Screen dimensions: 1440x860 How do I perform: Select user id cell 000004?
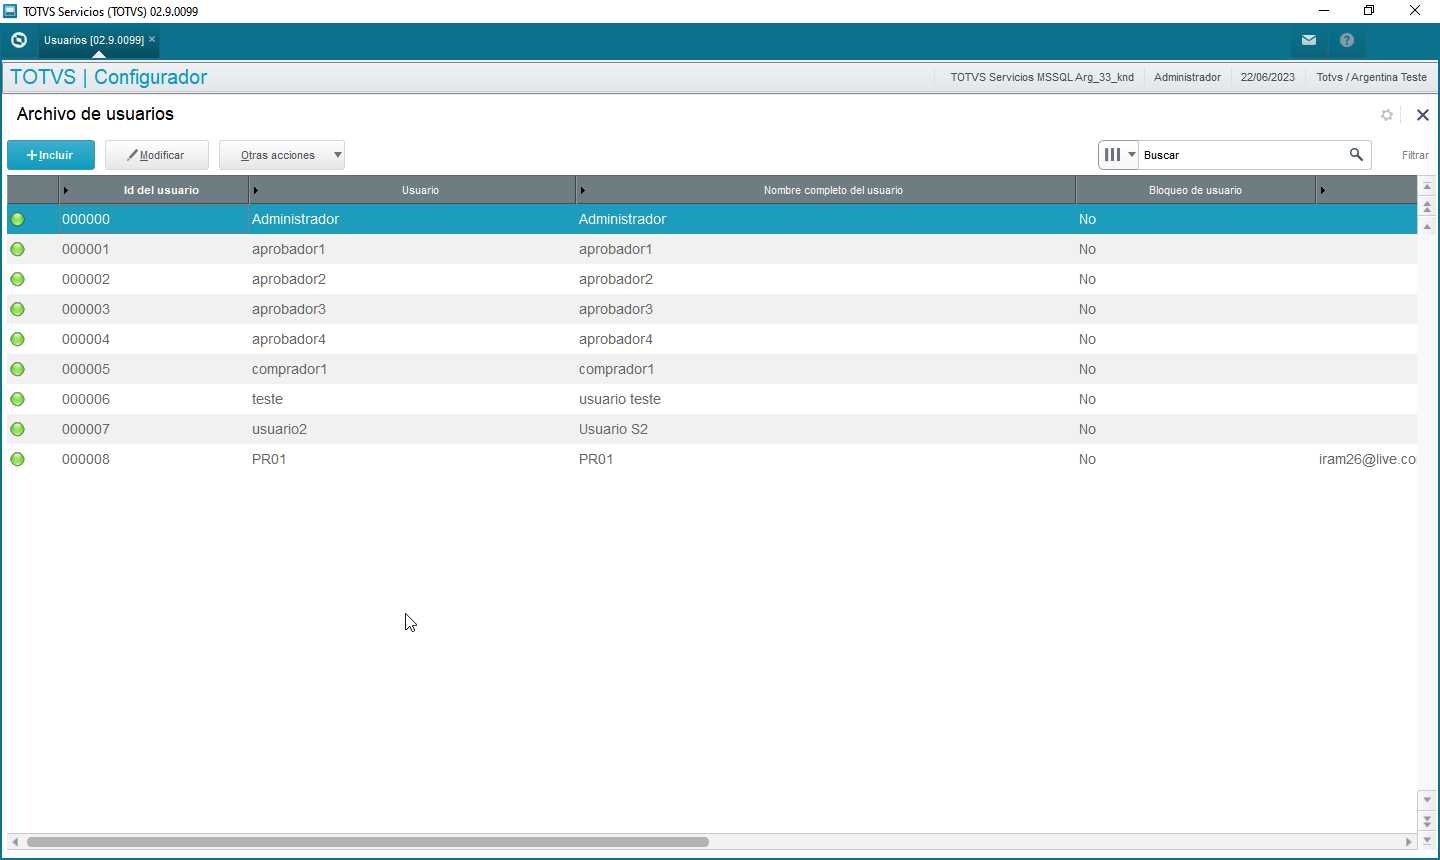154,339
